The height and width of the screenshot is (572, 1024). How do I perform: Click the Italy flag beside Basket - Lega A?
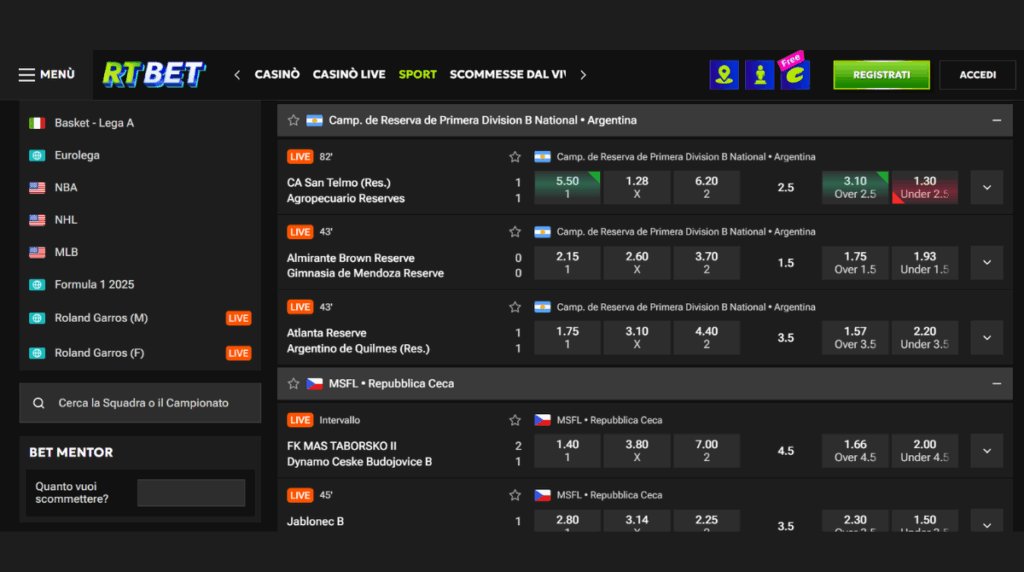point(37,123)
